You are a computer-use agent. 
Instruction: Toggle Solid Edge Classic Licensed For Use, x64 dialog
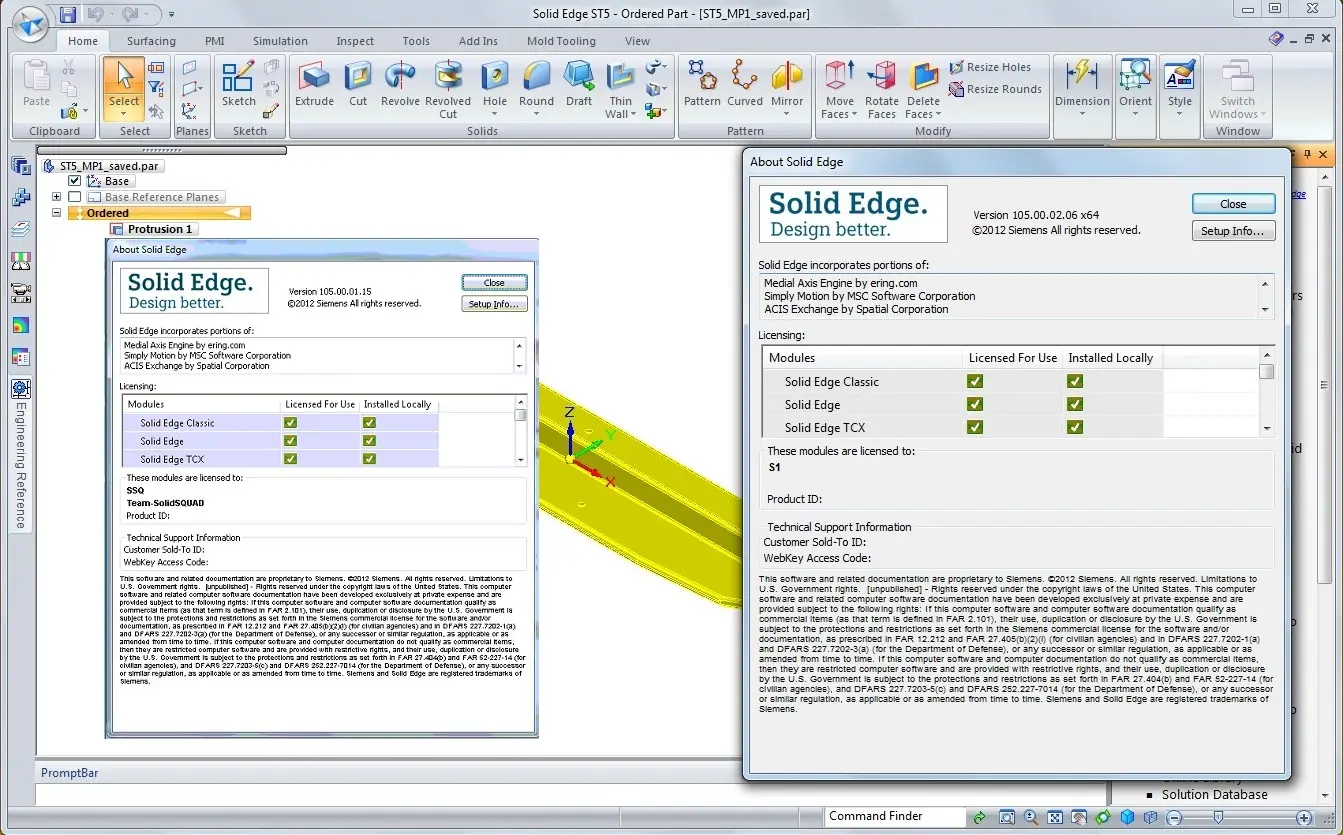pos(975,381)
